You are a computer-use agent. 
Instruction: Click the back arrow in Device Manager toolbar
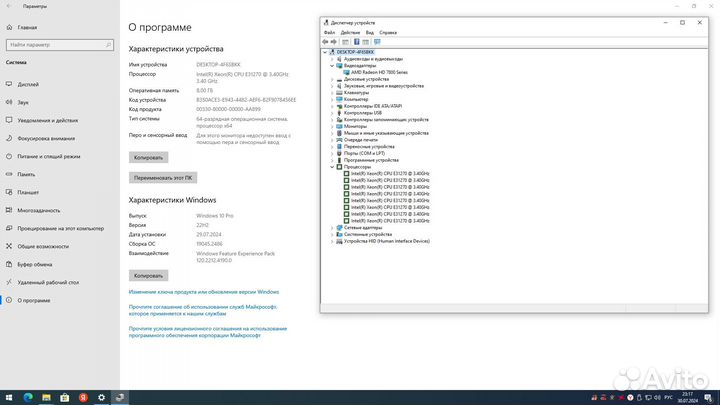point(326,41)
